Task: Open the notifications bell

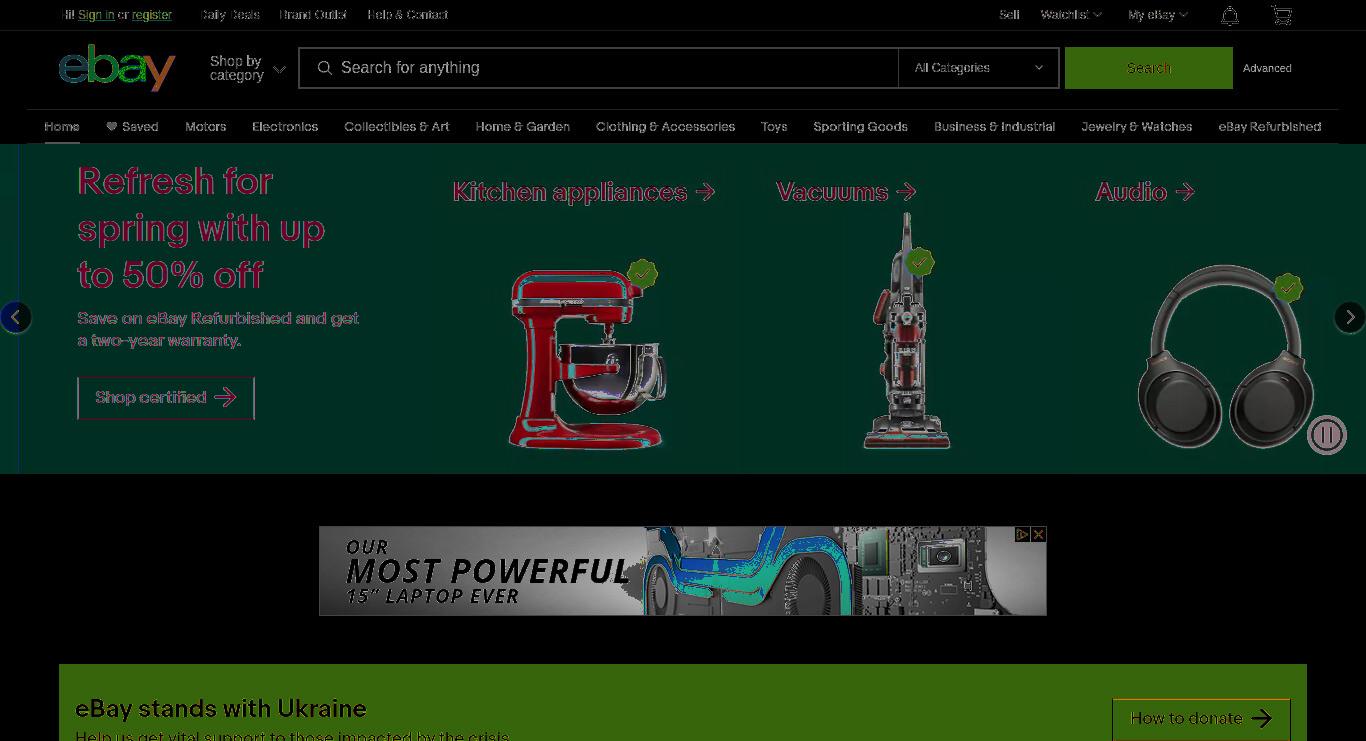Action: 1230,15
